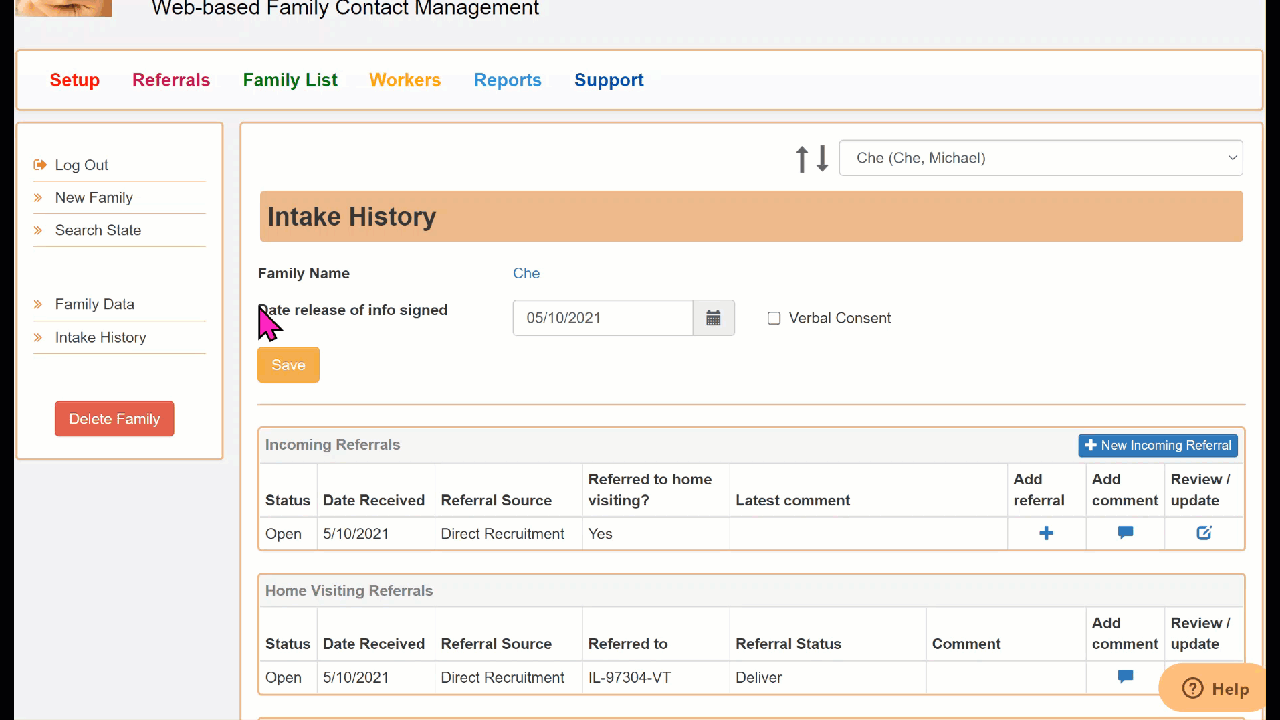Viewport: 1280px width, 720px height.
Task: Add comment icon in Home Visiting Referrals row
Action: click(1125, 677)
